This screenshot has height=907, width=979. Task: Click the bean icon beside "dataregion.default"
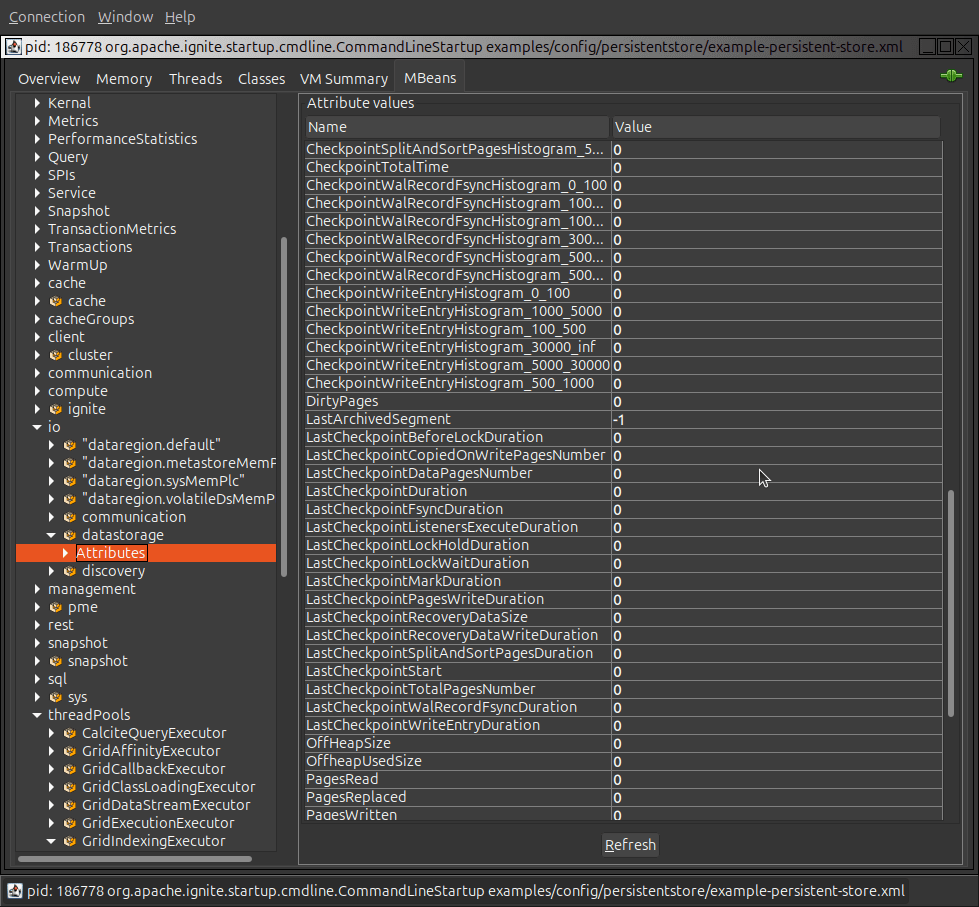pyautogui.click(x=70, y=445)
